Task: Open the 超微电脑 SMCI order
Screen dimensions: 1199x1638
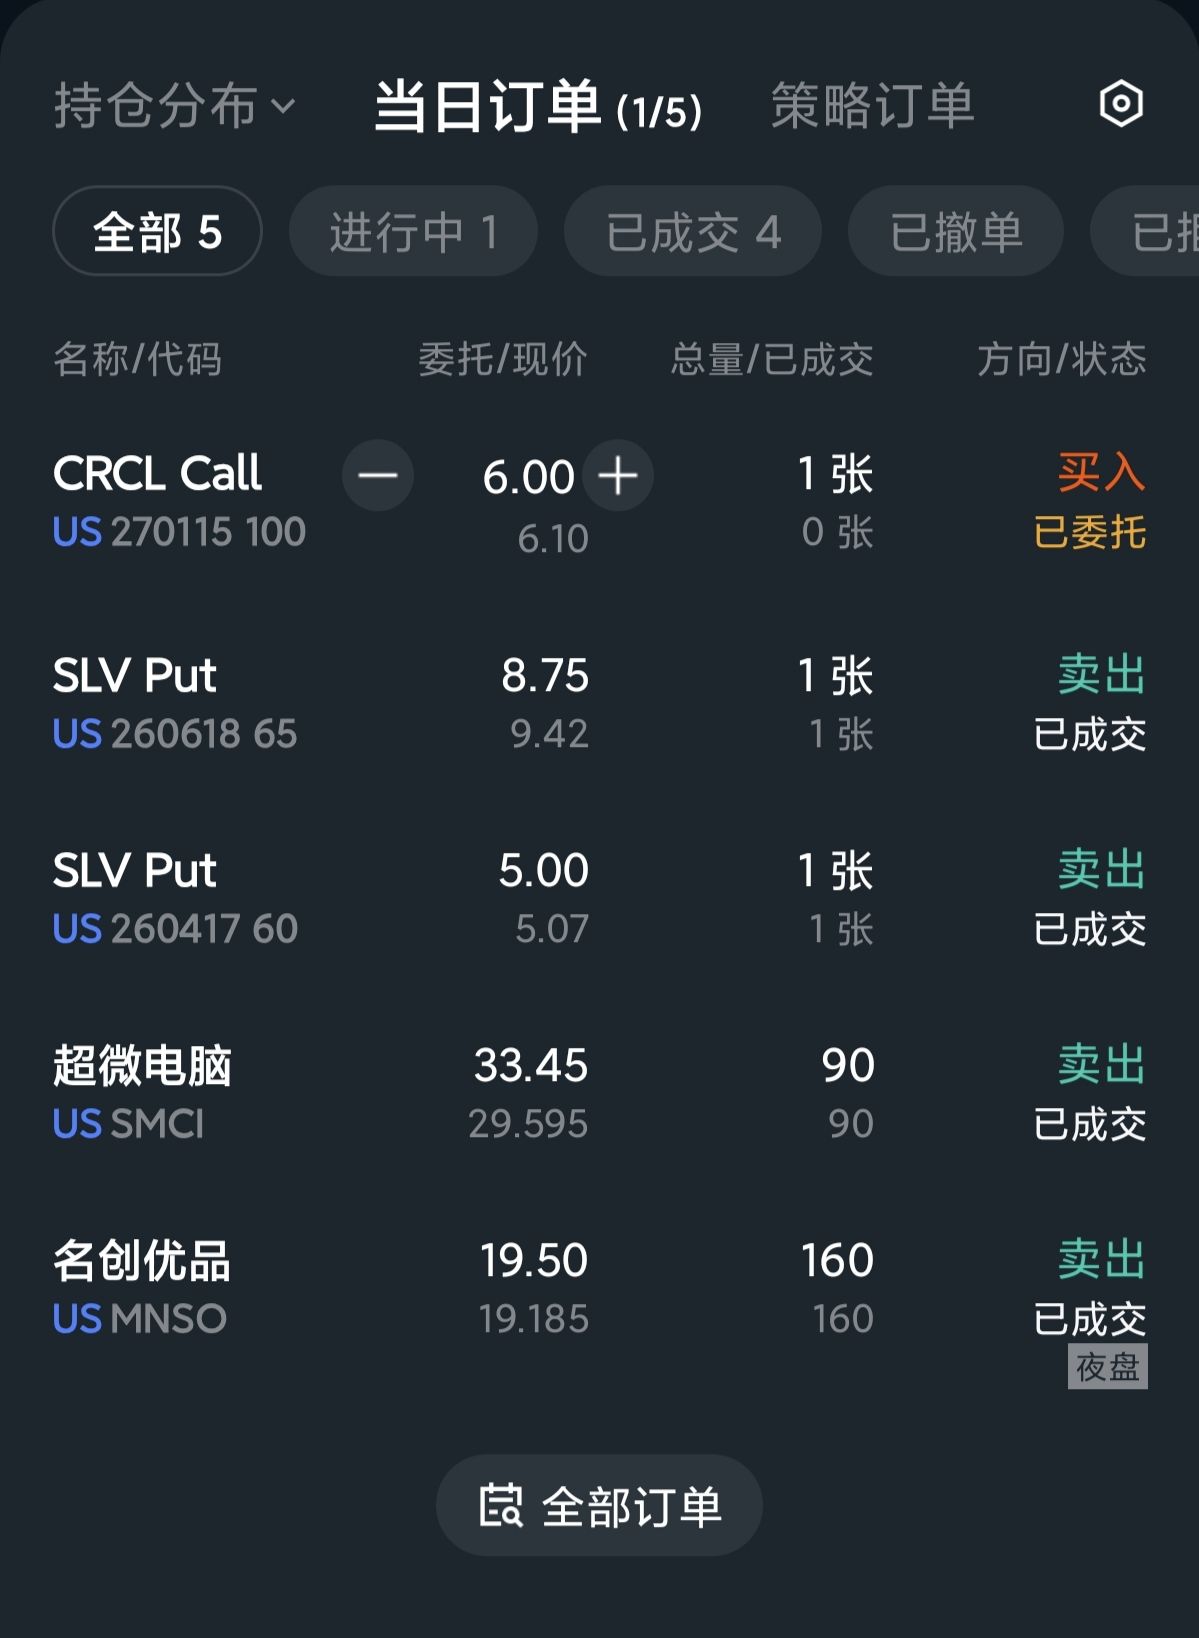Action: [x=143, y=1093]
